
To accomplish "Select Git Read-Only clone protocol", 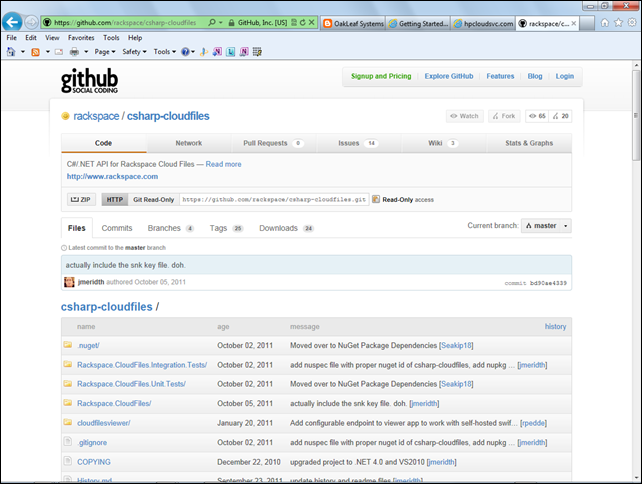I will point(154,199).
